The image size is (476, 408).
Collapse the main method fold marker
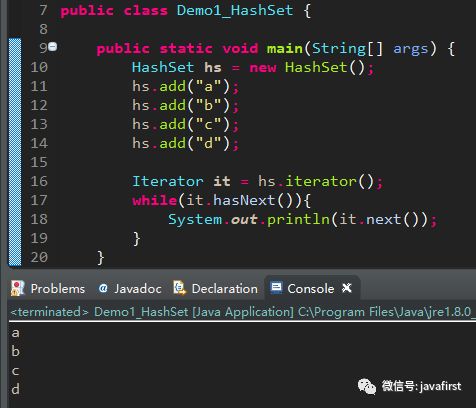[x=53, y=46]
